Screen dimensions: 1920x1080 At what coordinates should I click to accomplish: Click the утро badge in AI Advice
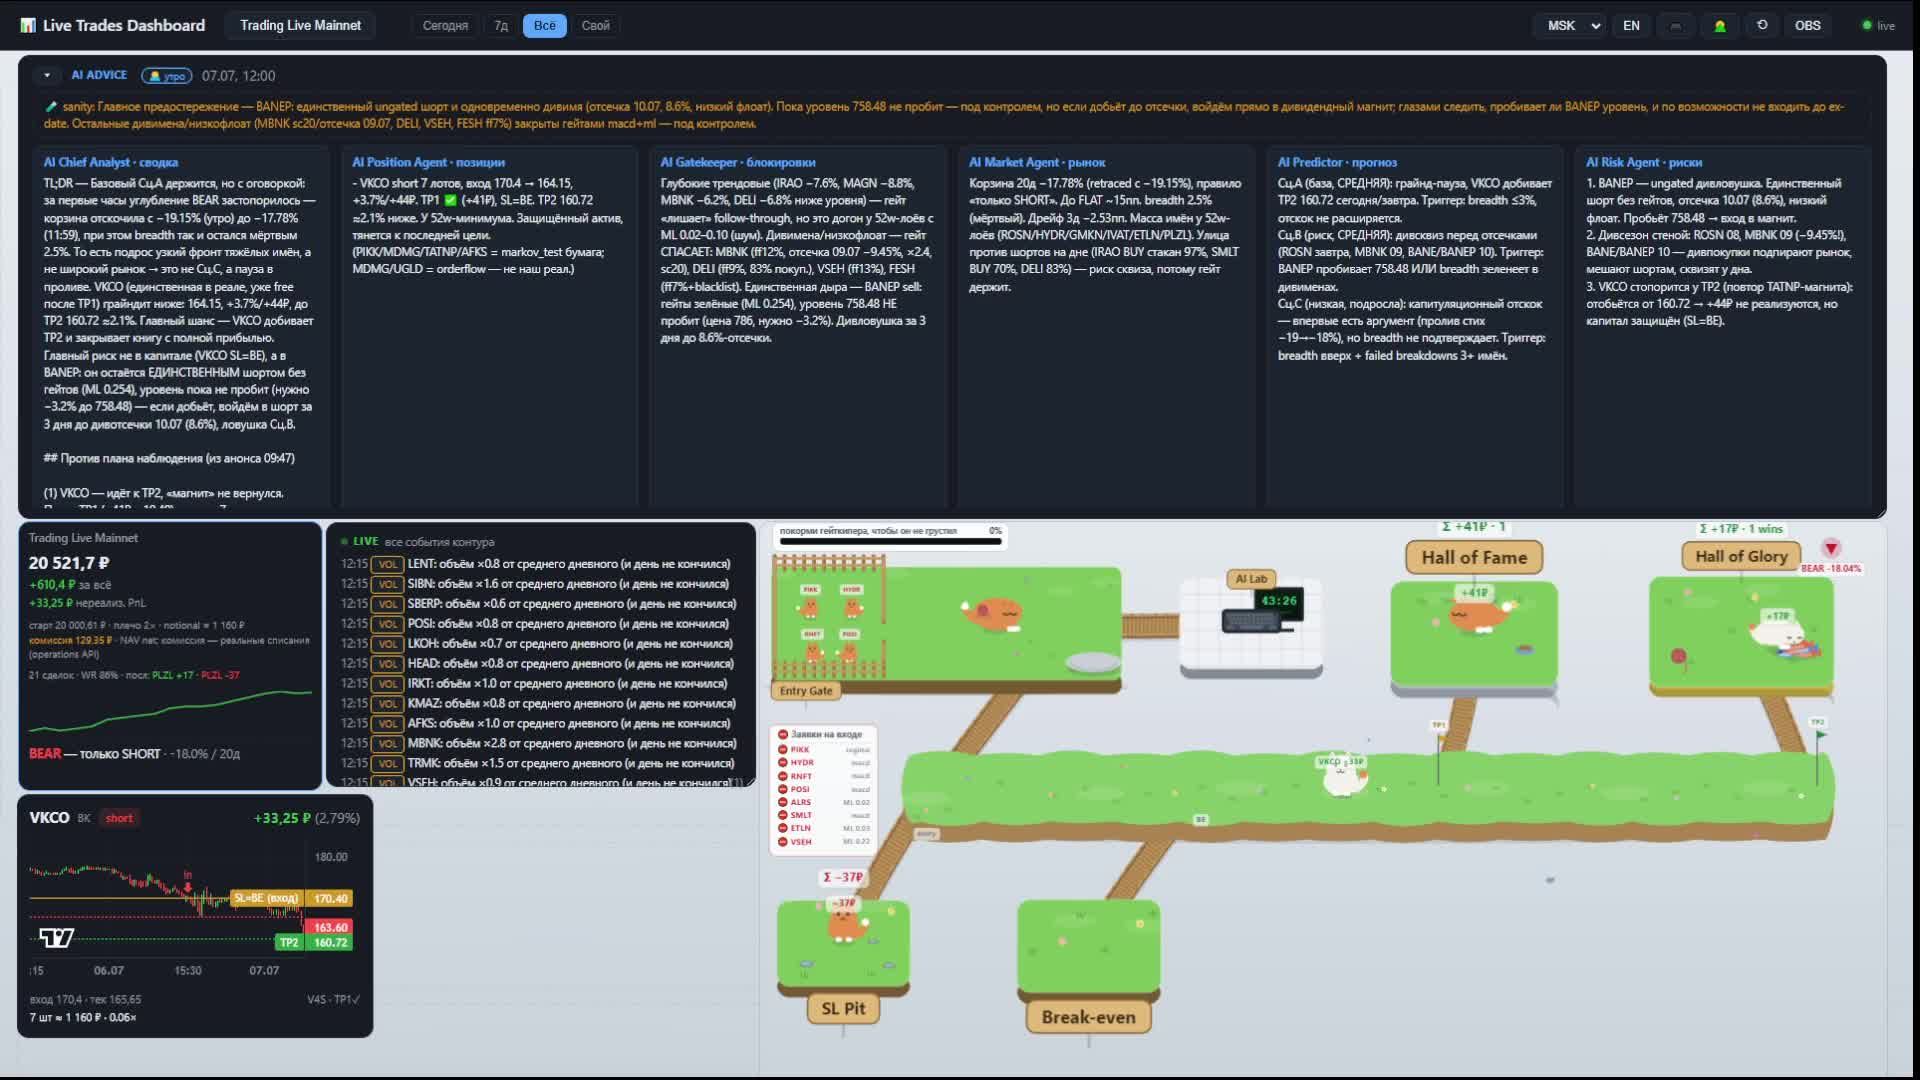(167, 76)
